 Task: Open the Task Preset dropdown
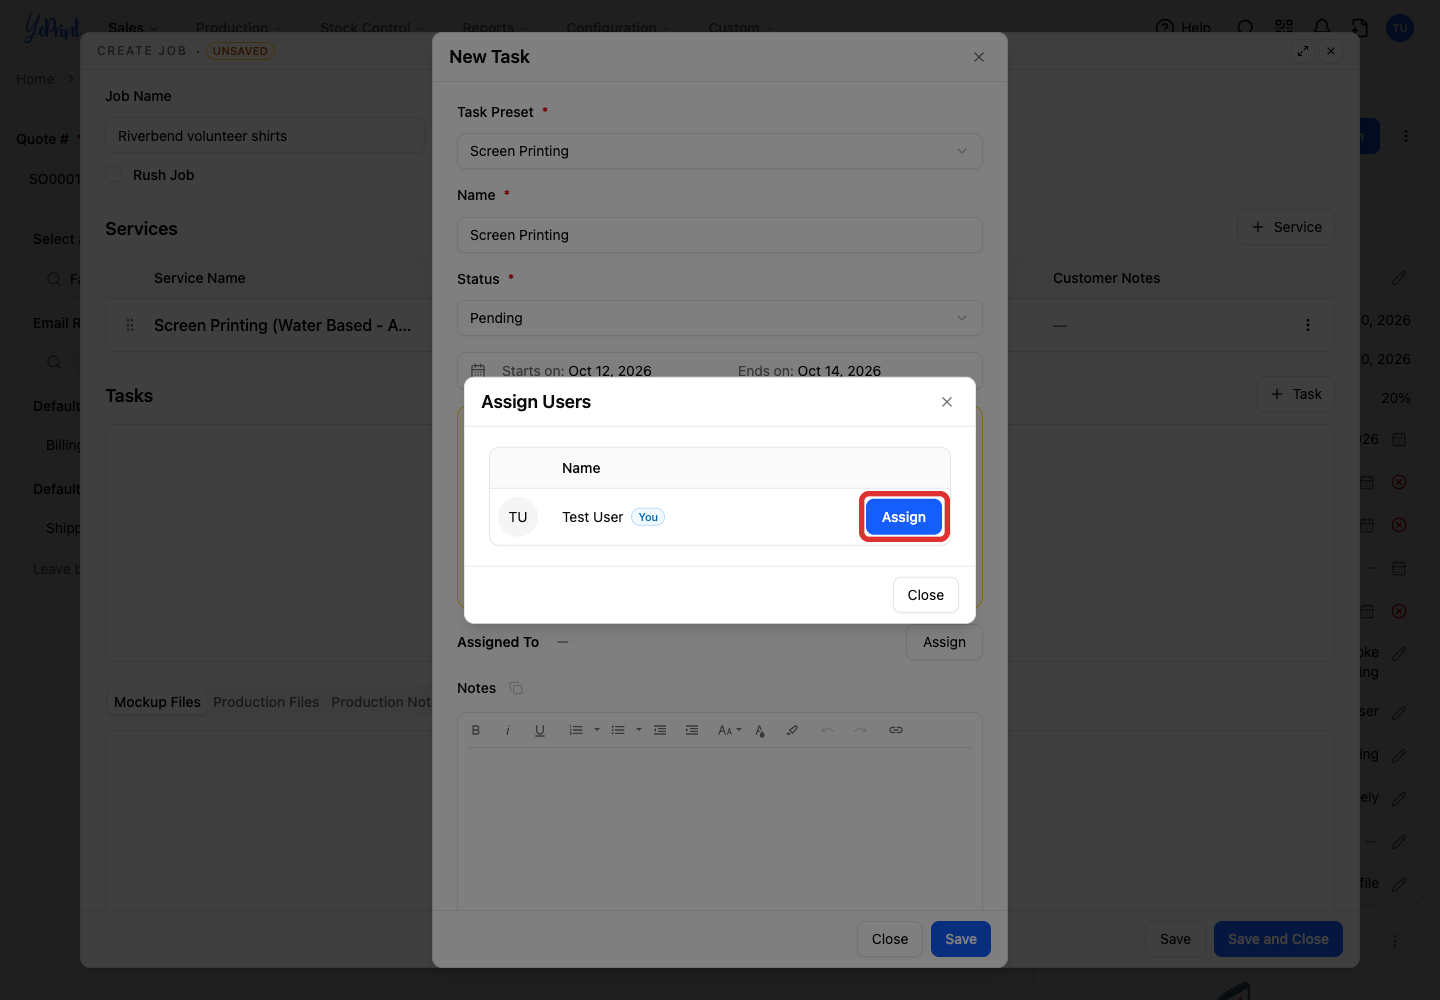tap(720, 151)
